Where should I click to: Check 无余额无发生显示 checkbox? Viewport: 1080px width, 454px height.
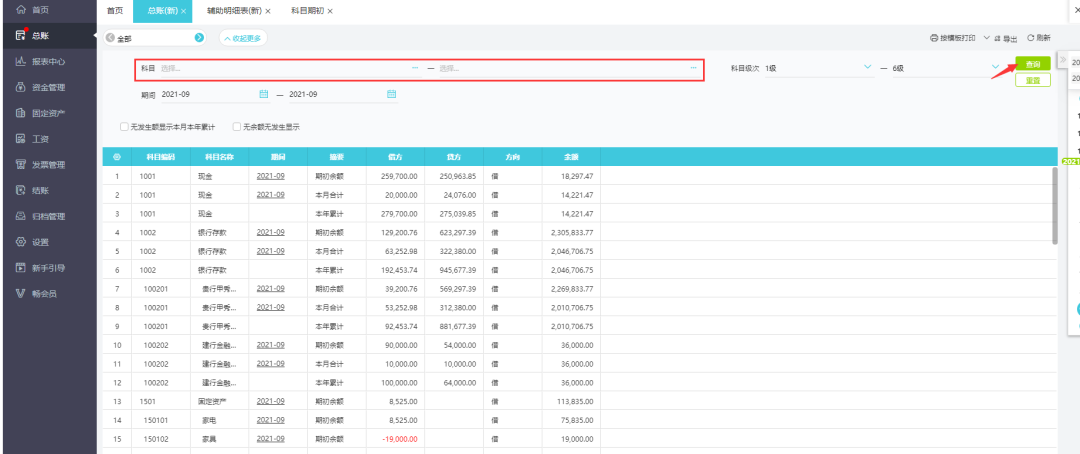tap(236, 127)
